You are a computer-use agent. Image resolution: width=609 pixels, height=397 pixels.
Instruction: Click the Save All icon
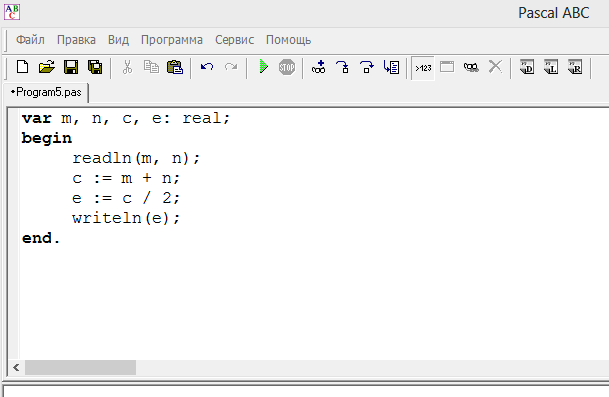tap(95, 67)
